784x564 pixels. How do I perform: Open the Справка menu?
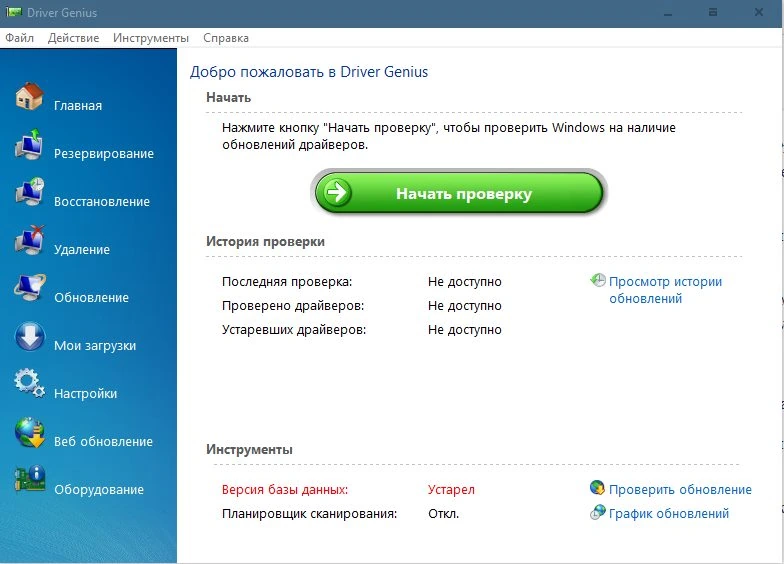[226, 38]
